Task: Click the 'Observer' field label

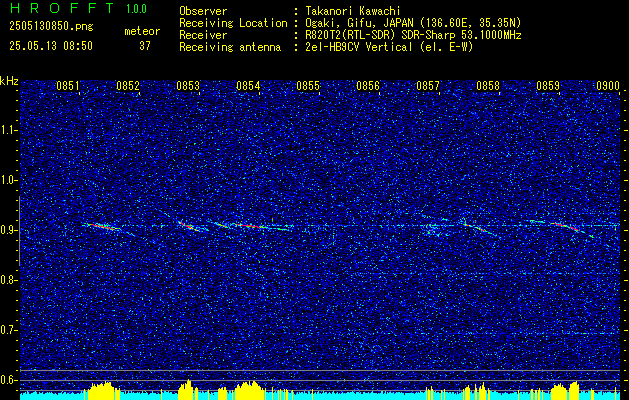Action: (x=203, y=11)
